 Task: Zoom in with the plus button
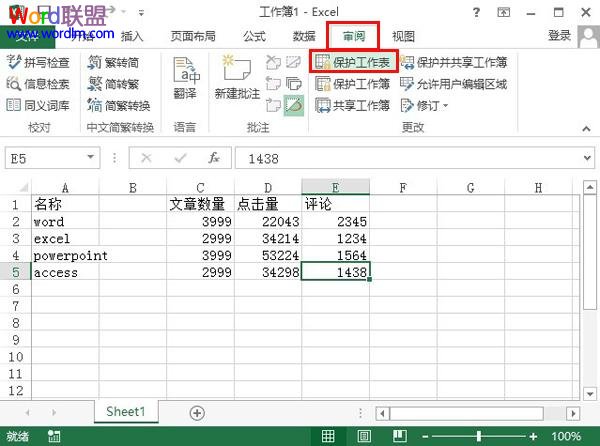point(533,436)
